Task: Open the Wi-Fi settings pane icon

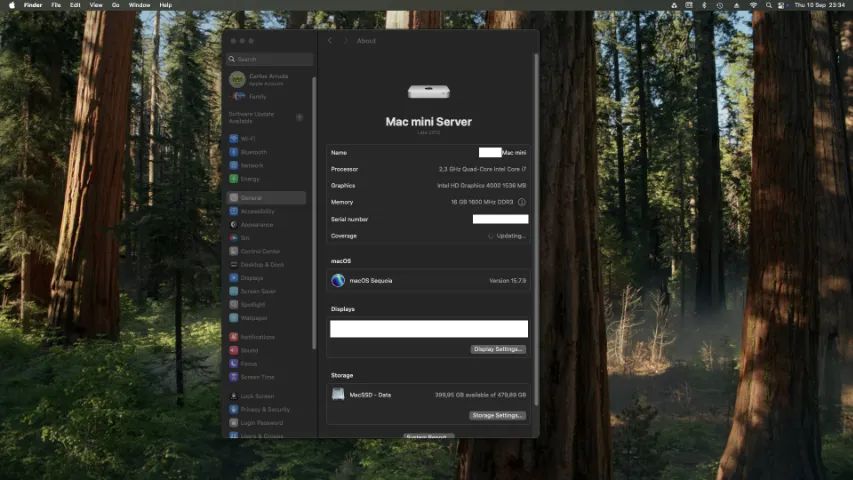Action: pos(233,139)
